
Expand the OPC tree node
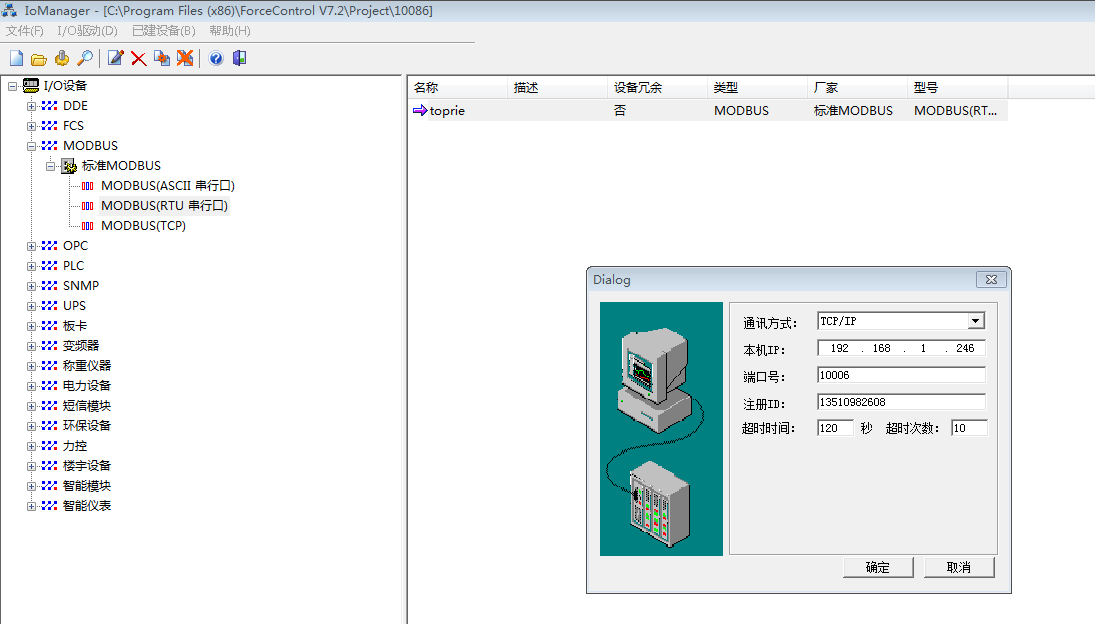(x=32, y=246)
